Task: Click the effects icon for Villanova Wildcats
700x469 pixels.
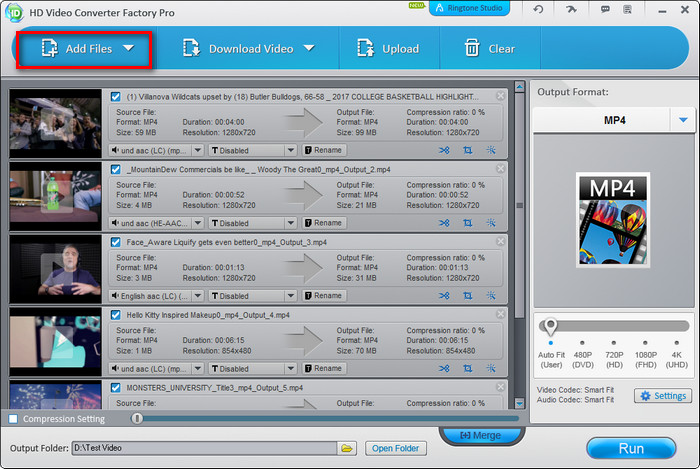Action: [491, 150]
